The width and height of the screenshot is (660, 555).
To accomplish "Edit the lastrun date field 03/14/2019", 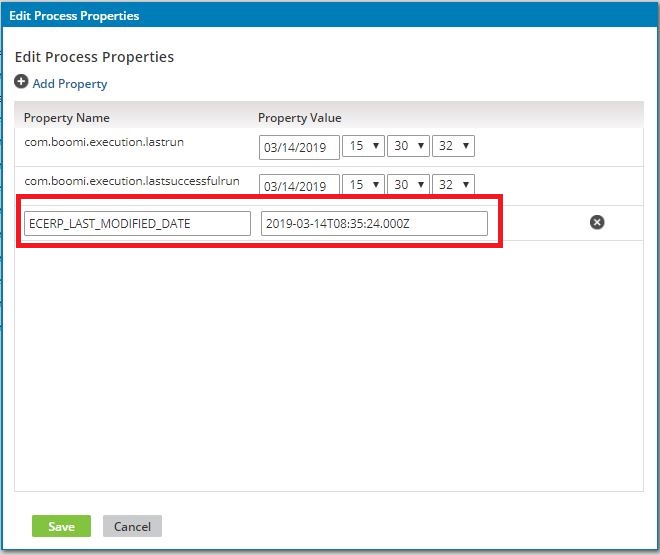I will 299,147.
